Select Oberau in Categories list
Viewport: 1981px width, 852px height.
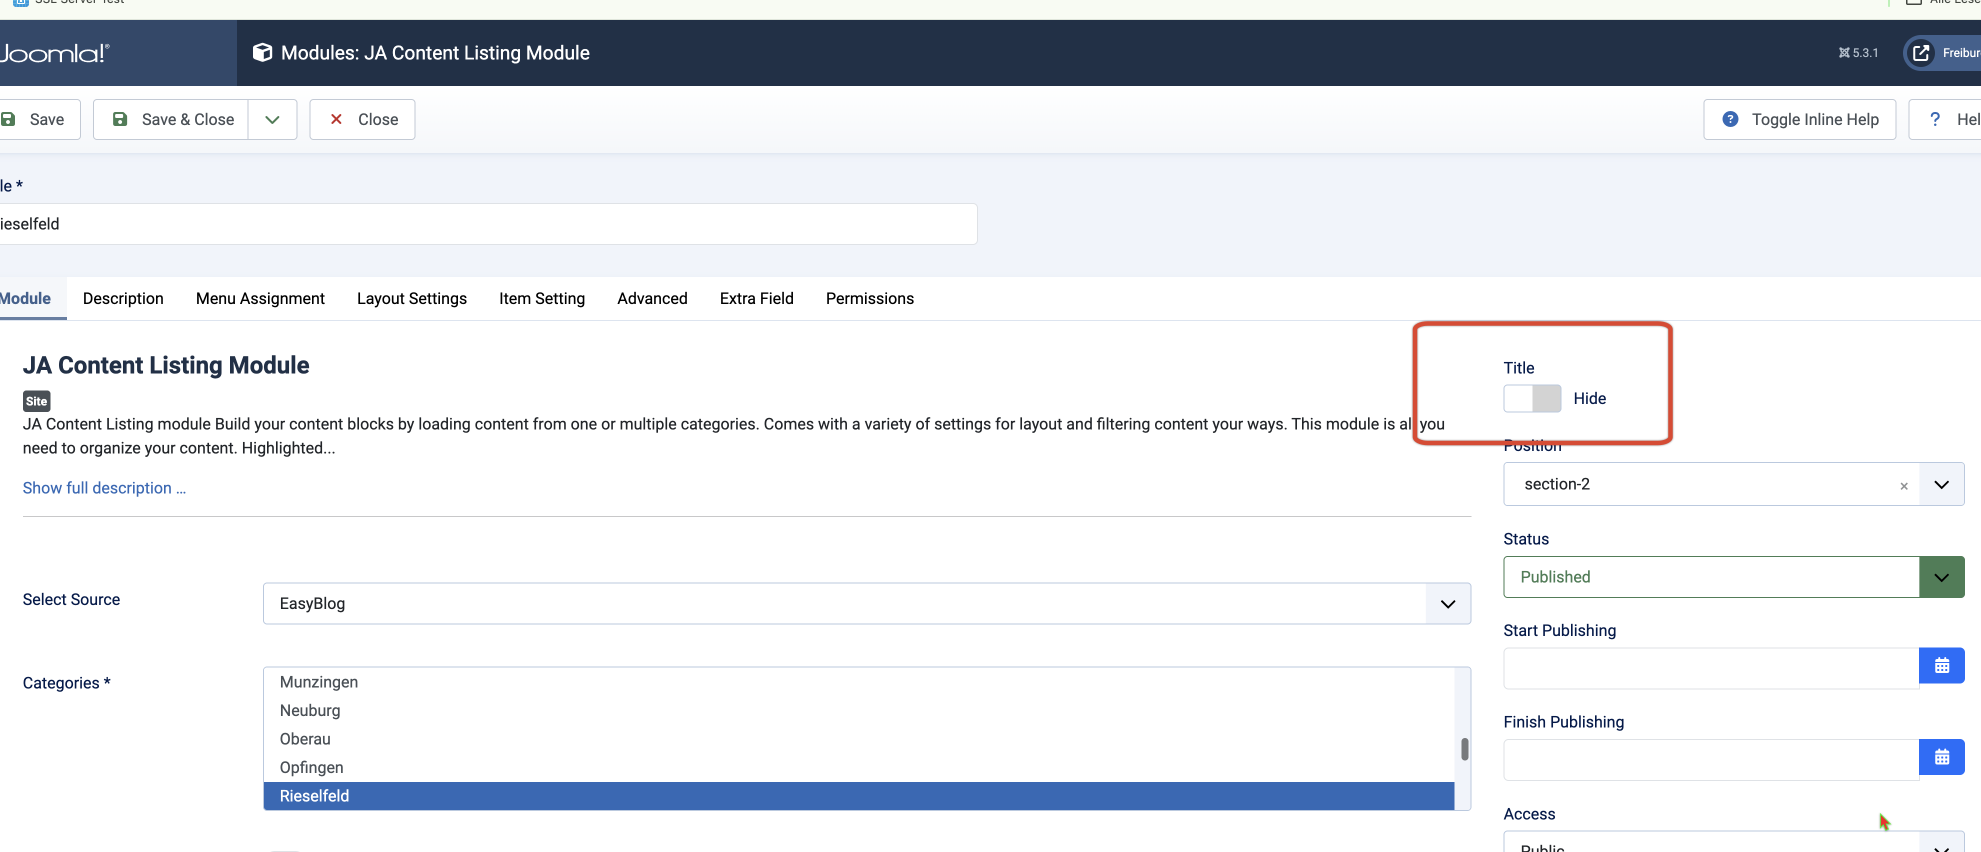(859, 739)
